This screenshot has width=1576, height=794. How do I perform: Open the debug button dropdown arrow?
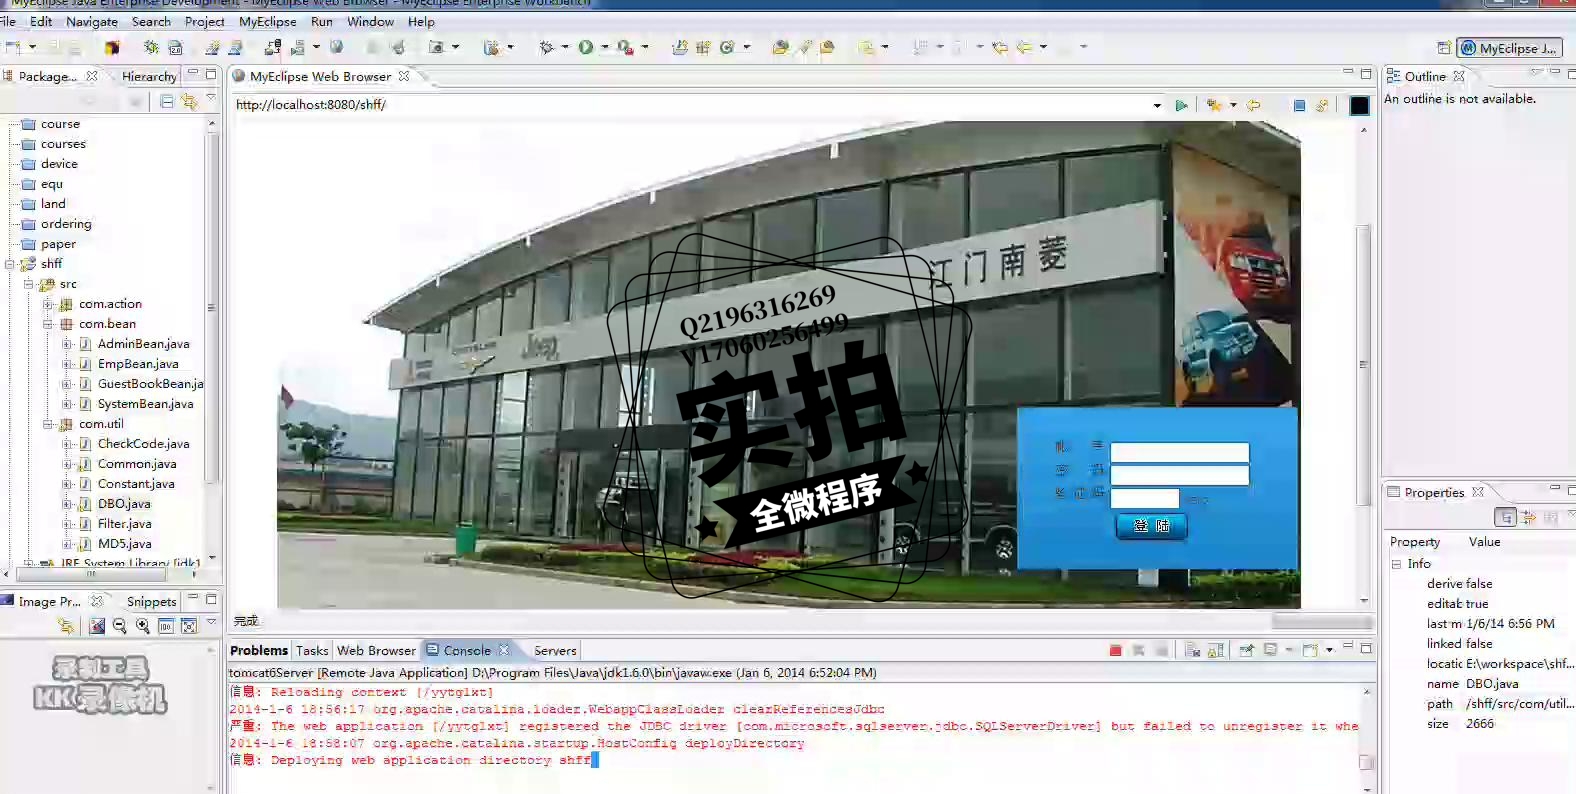[564, 47]
